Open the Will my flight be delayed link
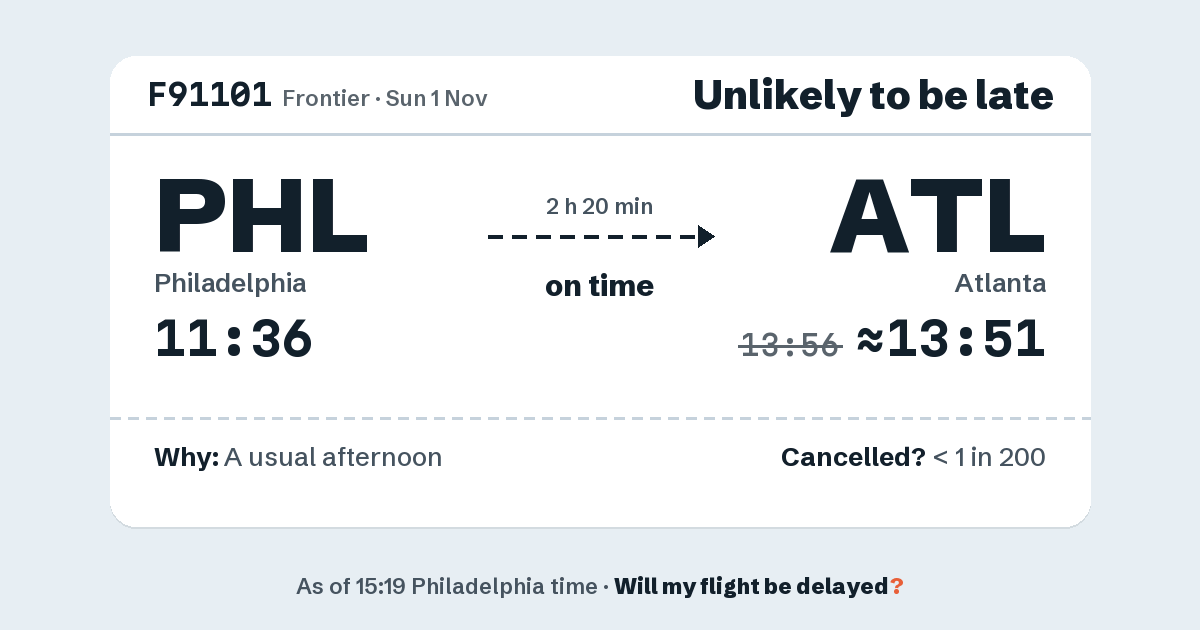 coord(752,587)
